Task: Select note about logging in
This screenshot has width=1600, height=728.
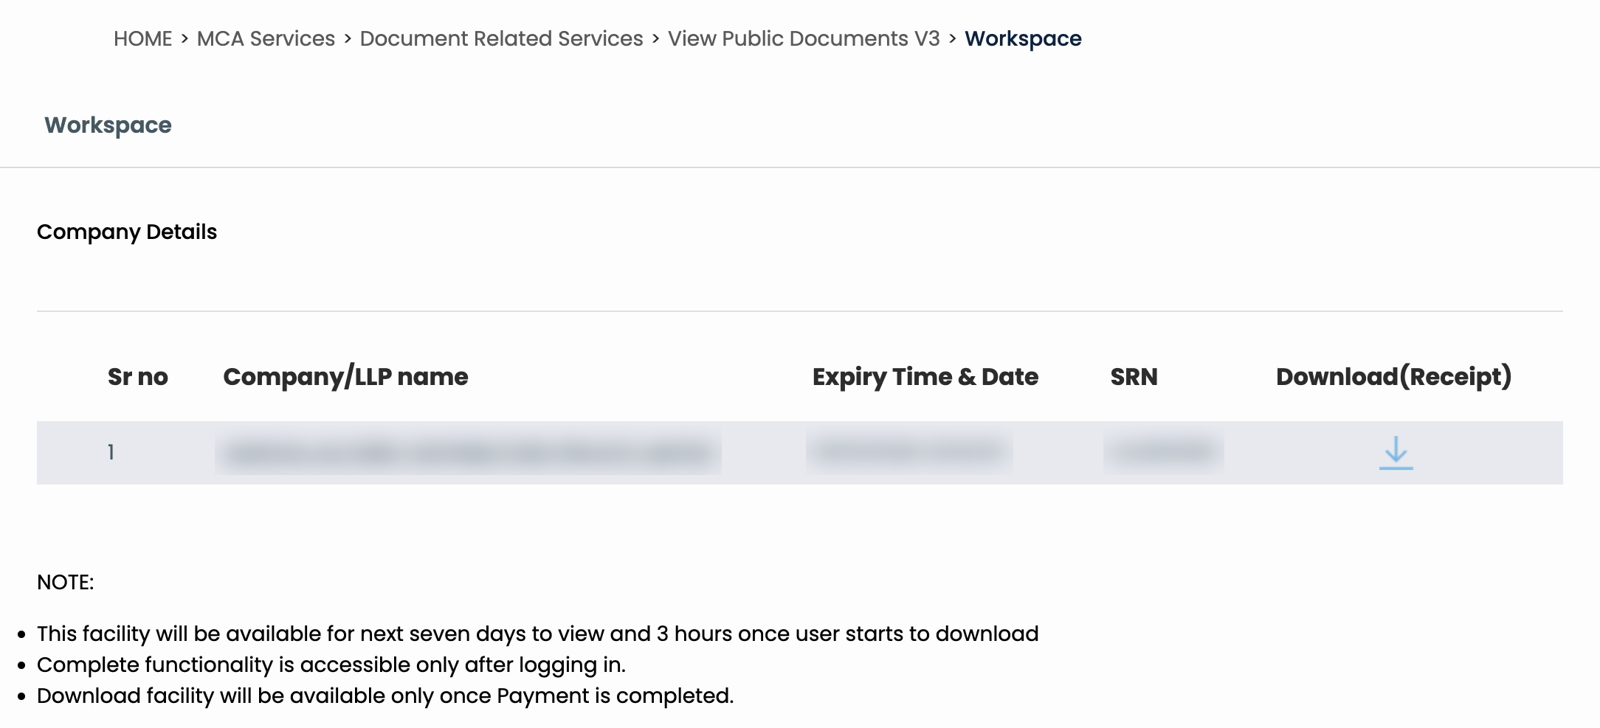Action: point(331,665)
